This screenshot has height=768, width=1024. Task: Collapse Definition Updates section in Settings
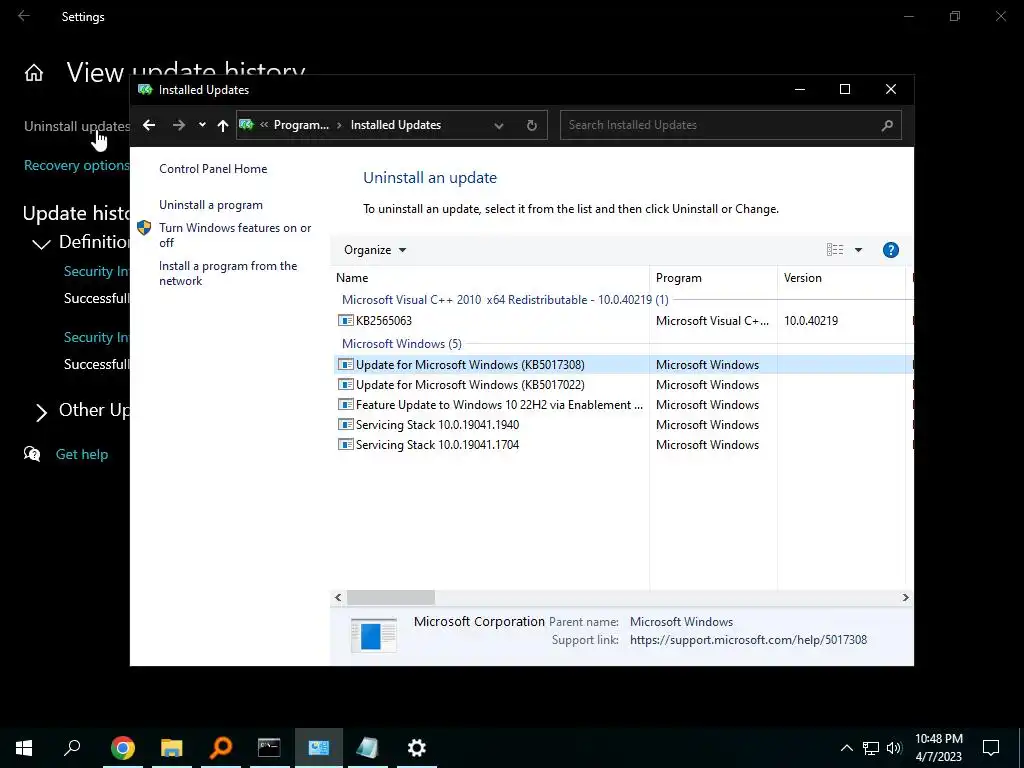point(40,244)
